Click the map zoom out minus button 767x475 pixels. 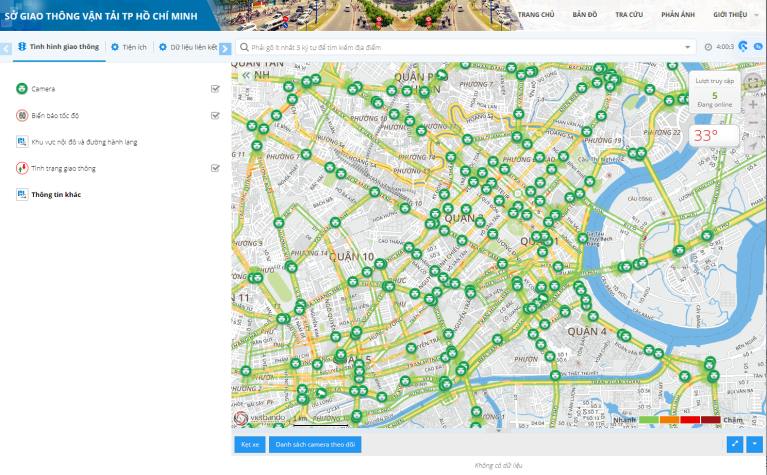click(x=753, y=125)
